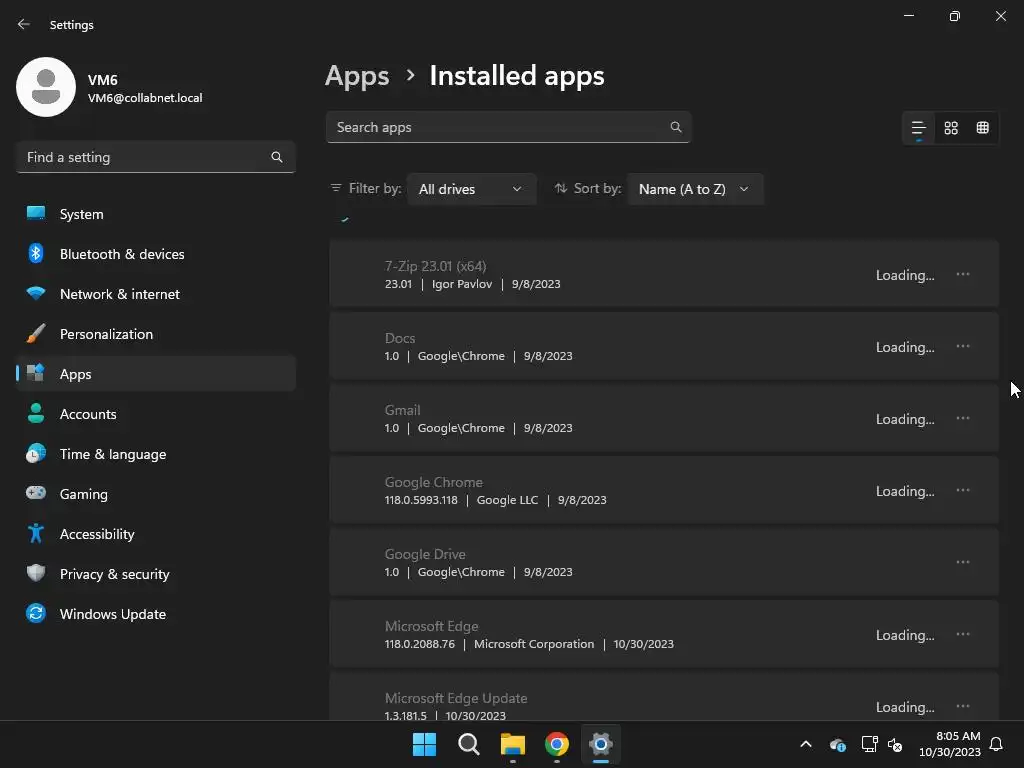Click the Apps breadcrumb link
This screenshot has height=768, width=1024.
coord(357,76)
